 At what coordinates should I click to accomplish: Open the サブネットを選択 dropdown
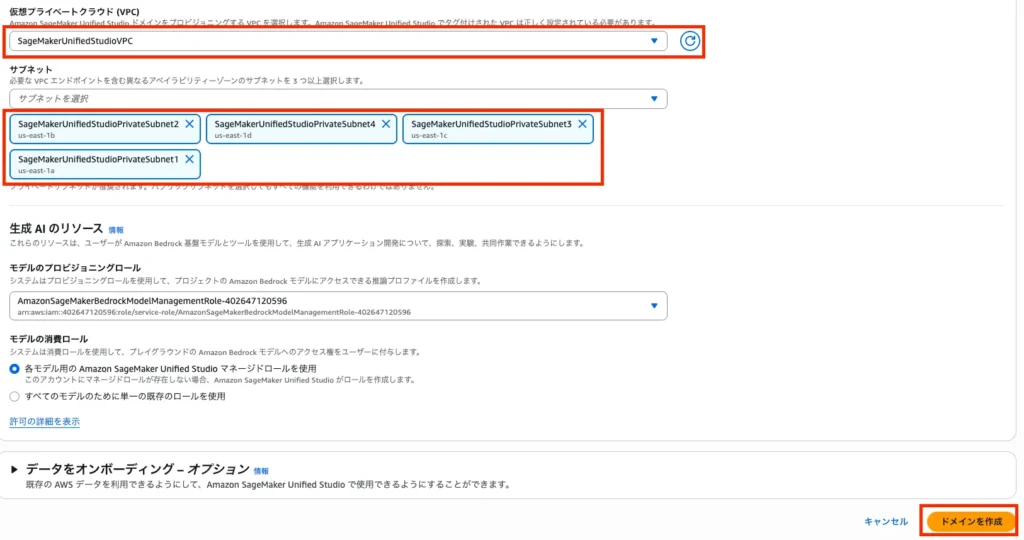tap(330, 98)
